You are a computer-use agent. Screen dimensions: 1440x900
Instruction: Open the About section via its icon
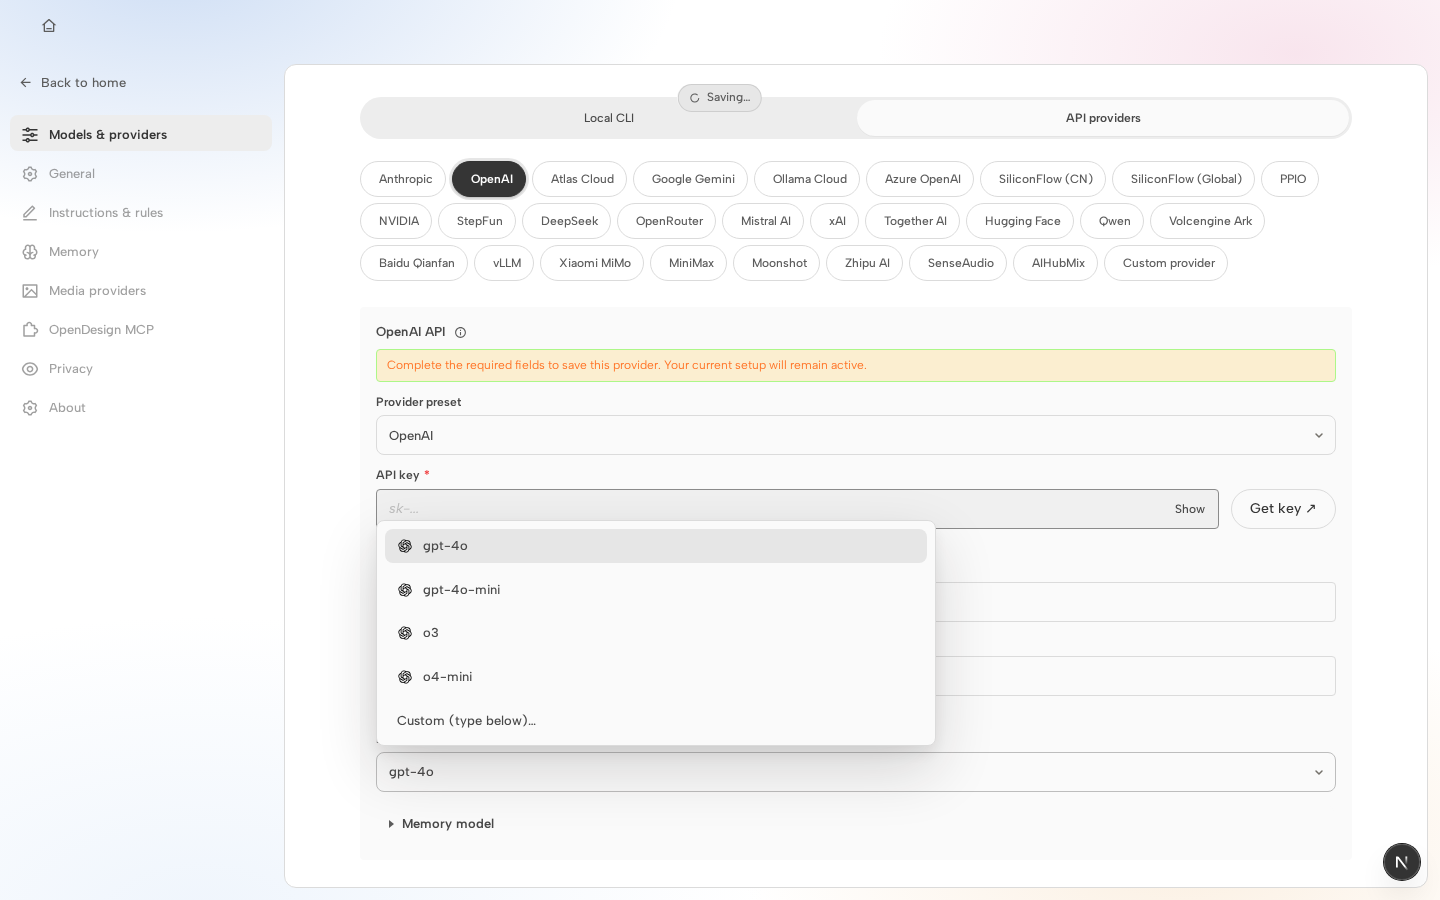(30, 408)
